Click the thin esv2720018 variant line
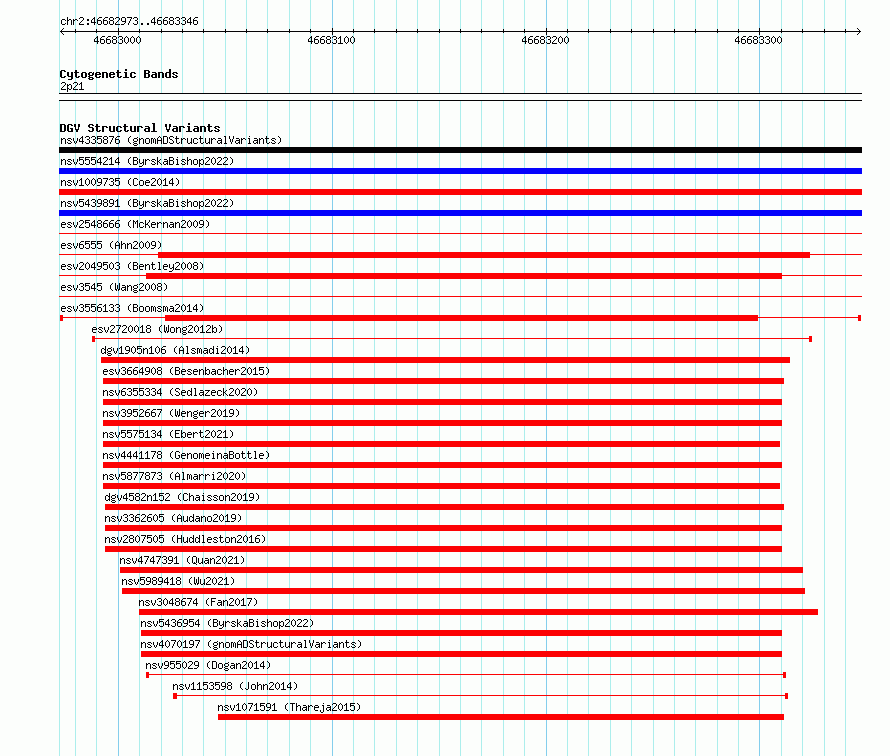This screenshot has height=756, width=890. click(x=452, y=339)
